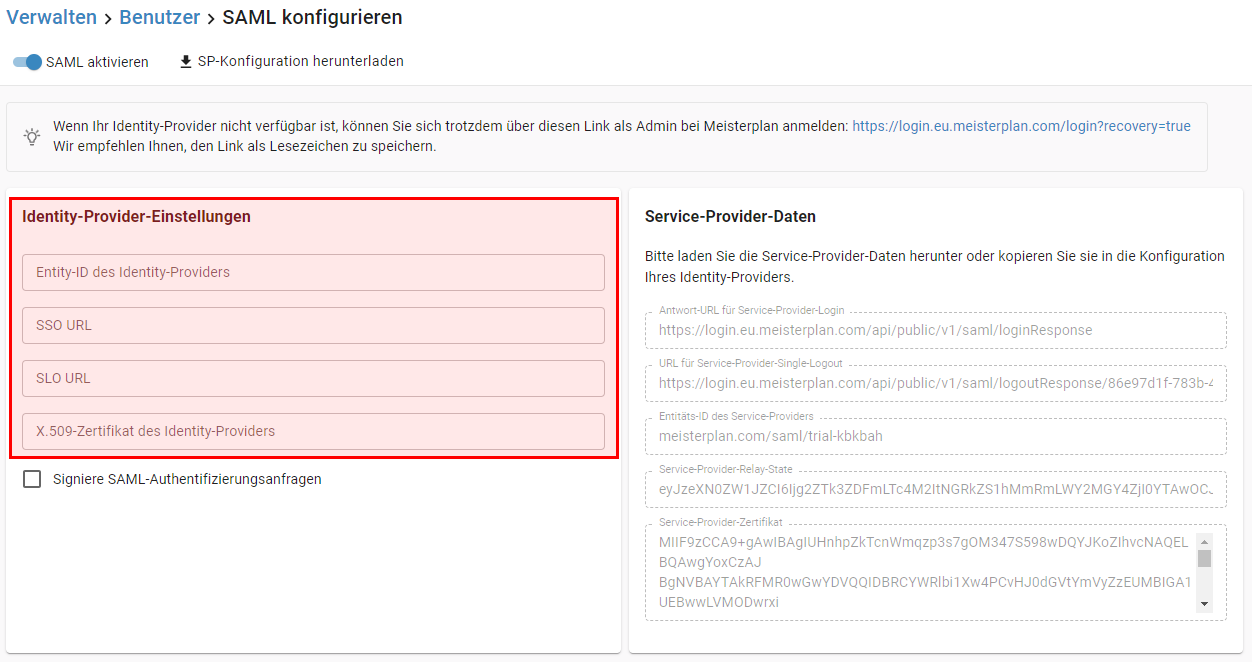Click into the SSO URL field
The image size is (1252, 662).
click(x=313, y=325)
